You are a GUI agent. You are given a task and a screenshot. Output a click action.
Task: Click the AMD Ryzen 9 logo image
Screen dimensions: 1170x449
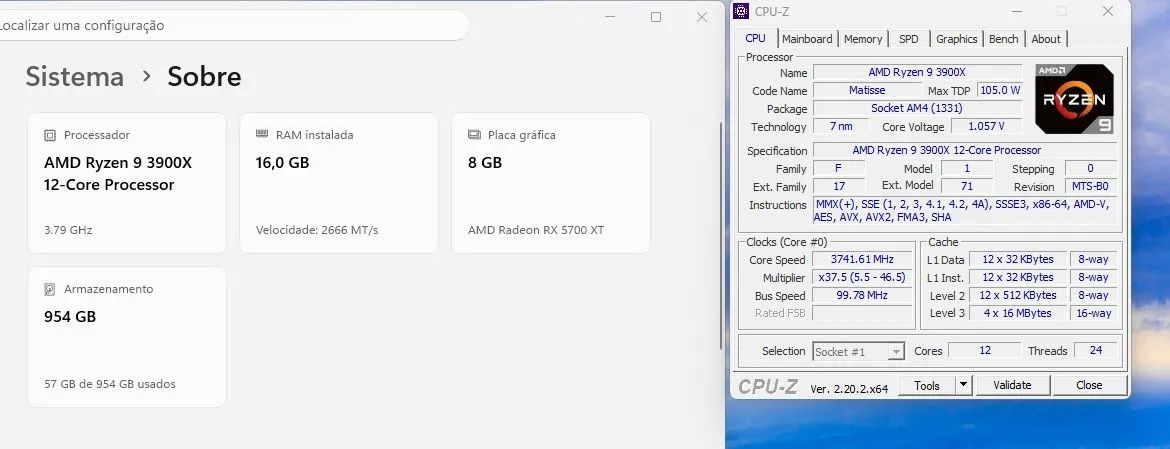click(1074, 98)
